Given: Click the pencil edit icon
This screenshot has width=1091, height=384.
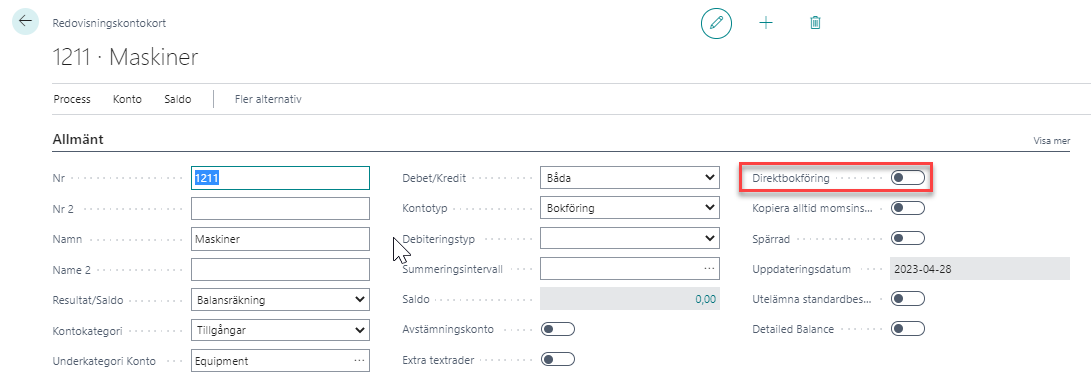Looking at the screenshot, I should tap(716, 23).
